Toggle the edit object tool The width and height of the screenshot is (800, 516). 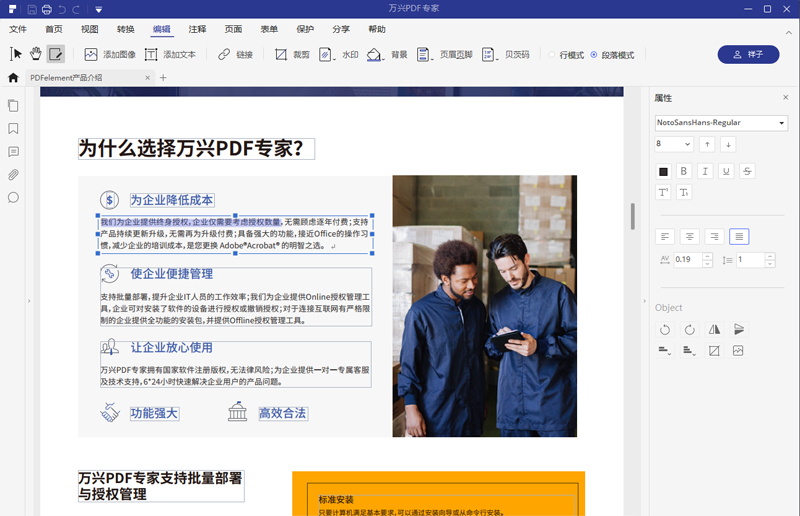[55, 54]
